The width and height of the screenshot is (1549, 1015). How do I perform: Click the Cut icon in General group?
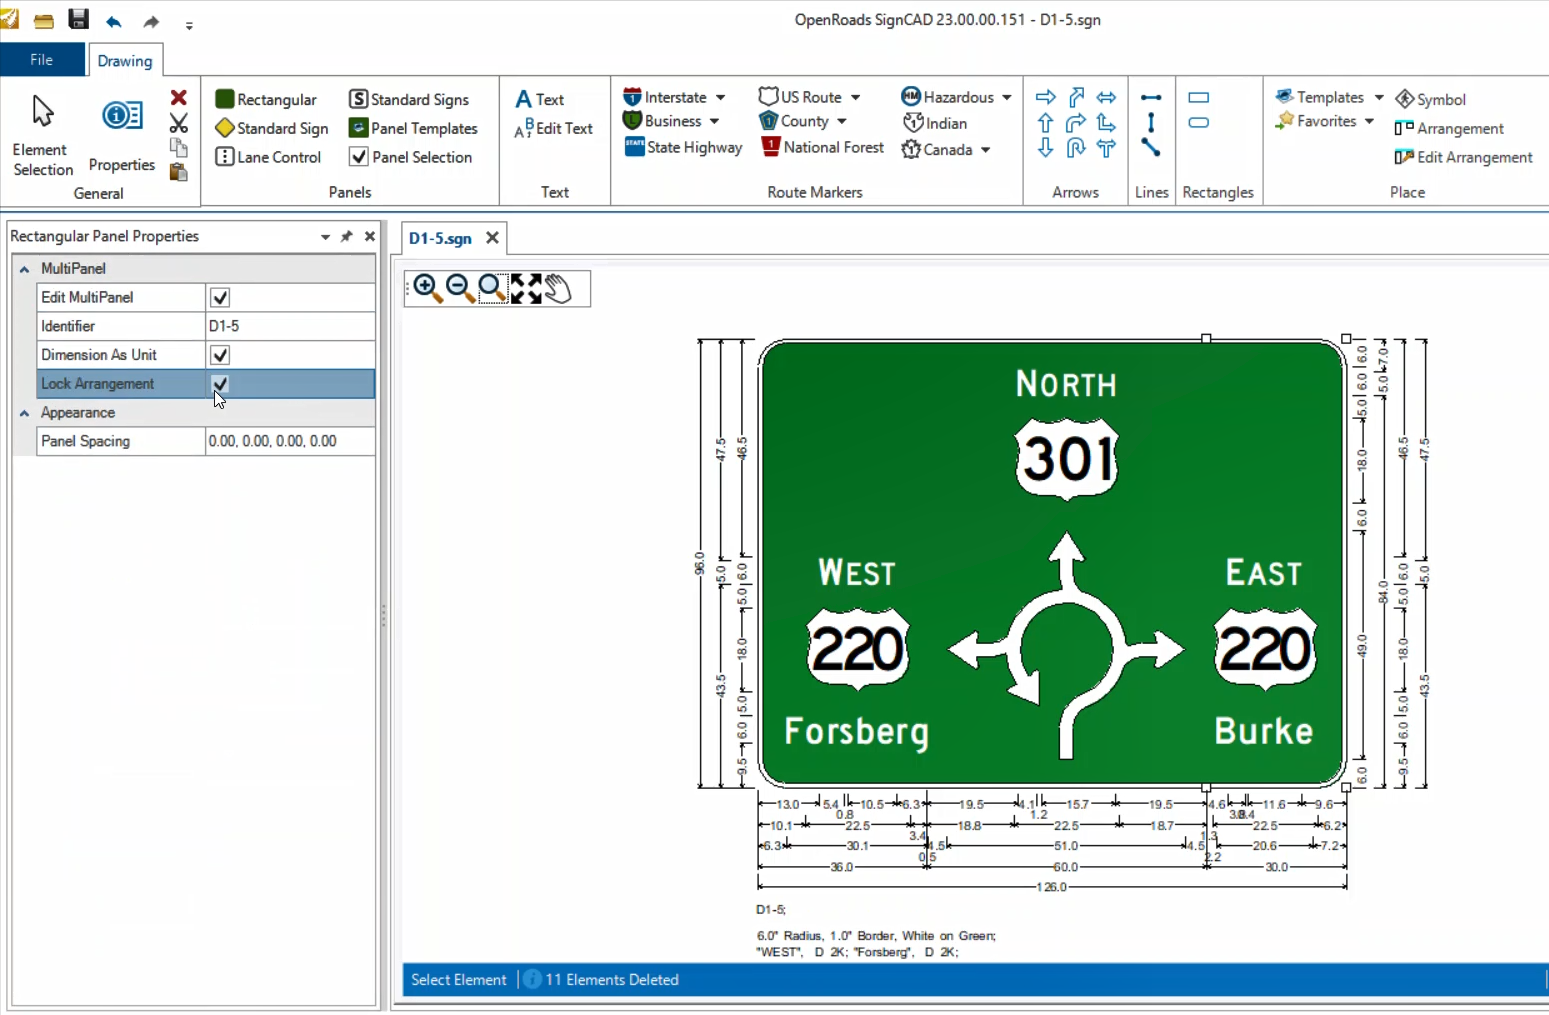(179, 122)
